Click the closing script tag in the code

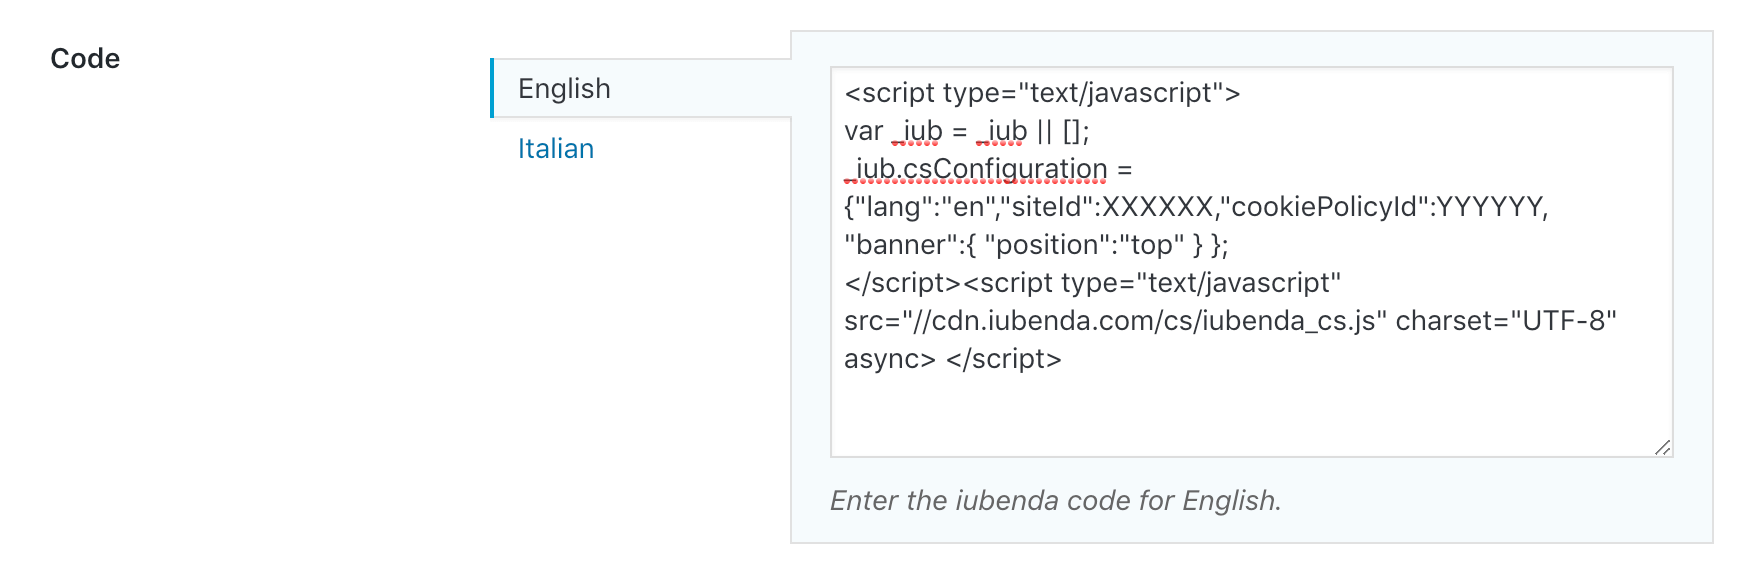click(x=900, y=283)
